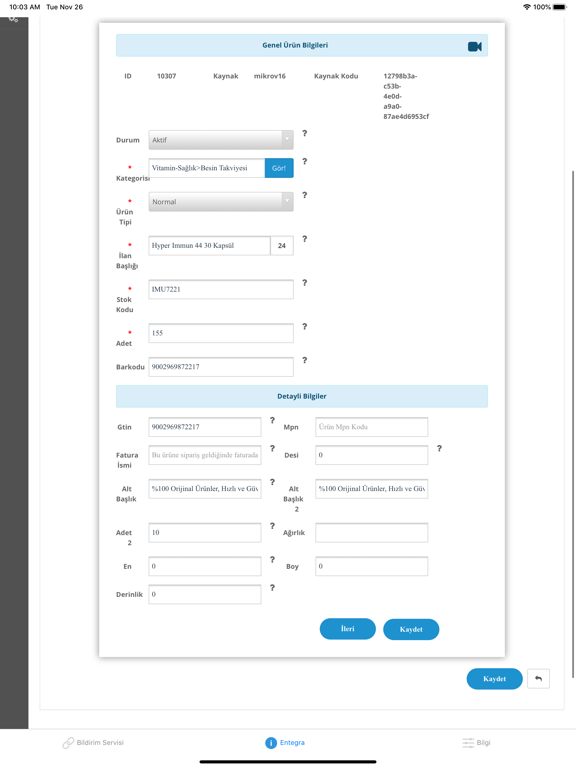The image size is (576, 768).
Task: Click the Kategorisi field Vitamin-Sağlık>Besin Takviyesi
Action: 207,168
